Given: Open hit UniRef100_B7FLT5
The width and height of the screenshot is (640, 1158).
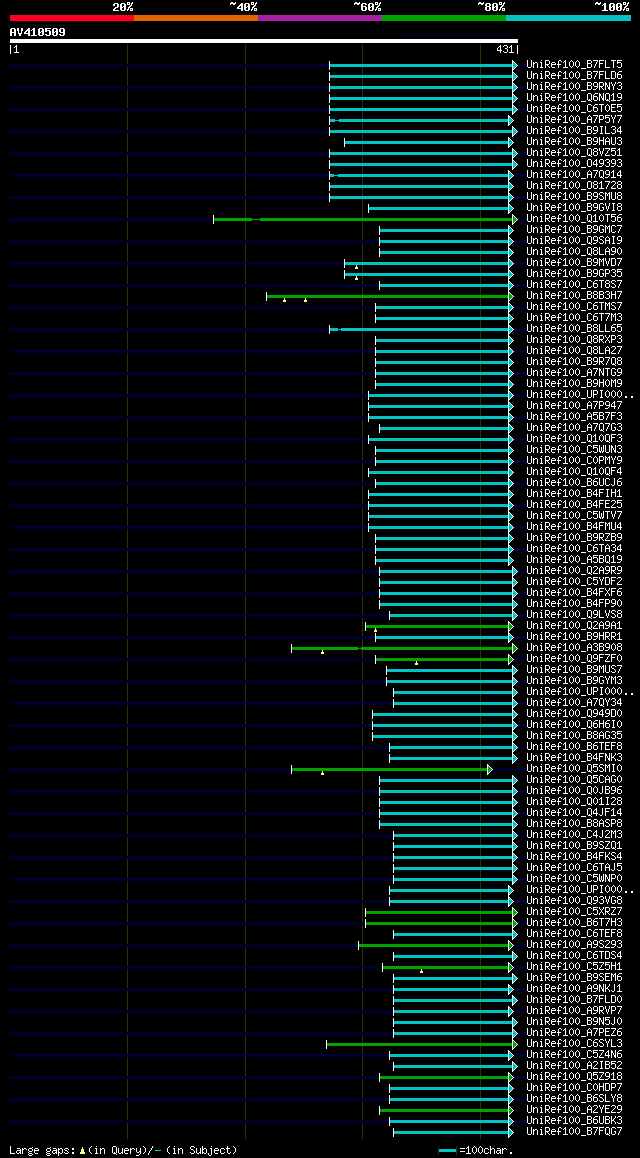Looking at the screenshot, I should coord(574,65).
